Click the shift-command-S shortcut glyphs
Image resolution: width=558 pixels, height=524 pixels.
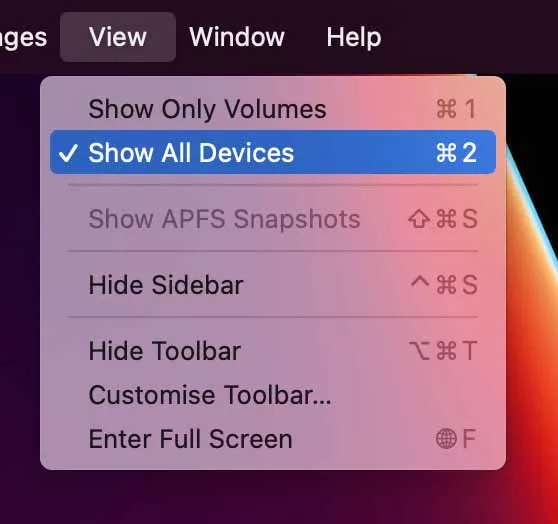point(443,219)
